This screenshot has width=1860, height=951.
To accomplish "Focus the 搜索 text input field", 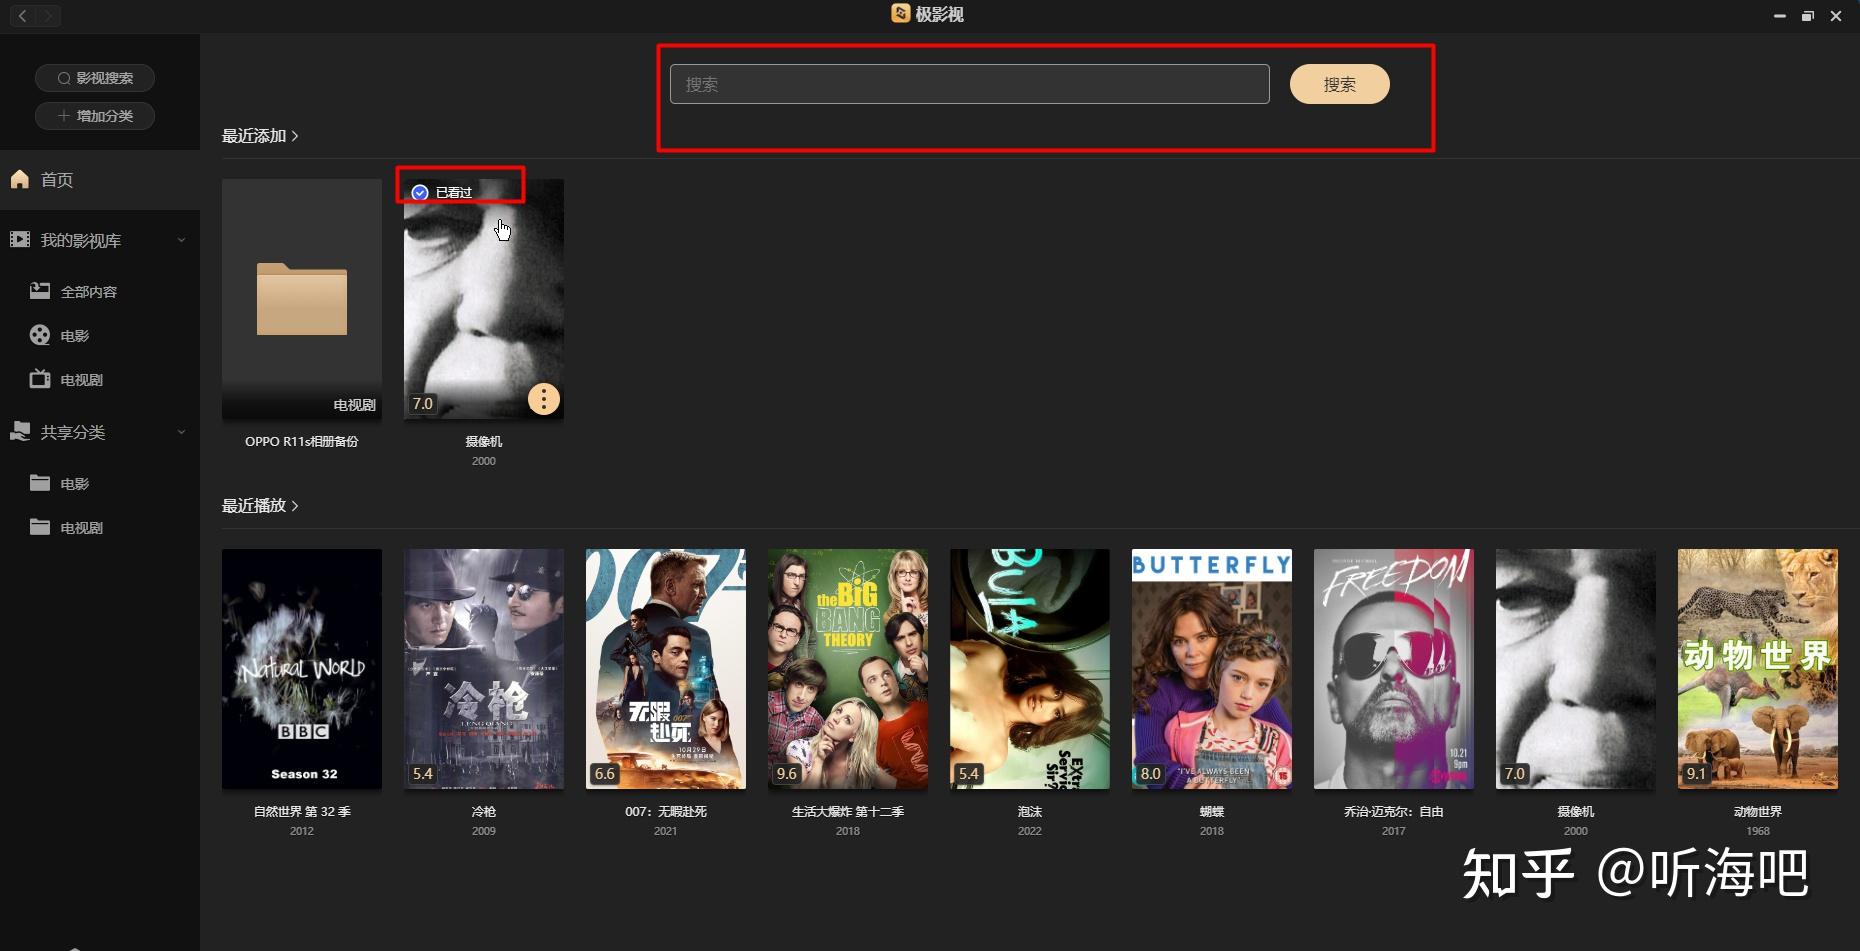I will (x=970, y=84).
